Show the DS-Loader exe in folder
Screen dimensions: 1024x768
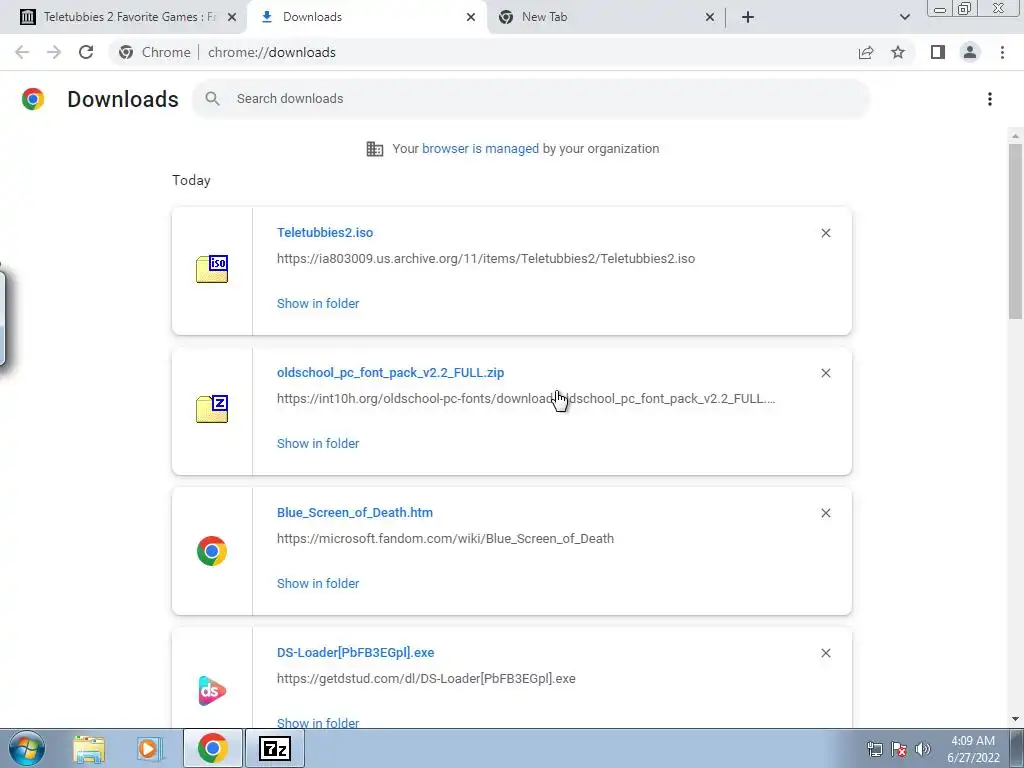click(318, 723)
